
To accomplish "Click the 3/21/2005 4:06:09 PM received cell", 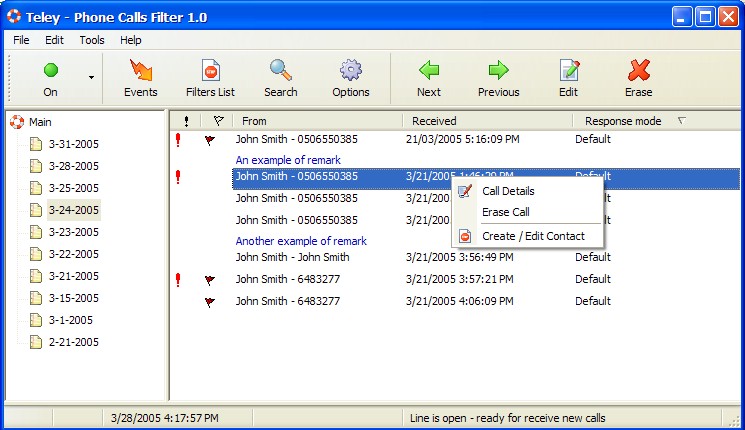I will tap(459, 301).
